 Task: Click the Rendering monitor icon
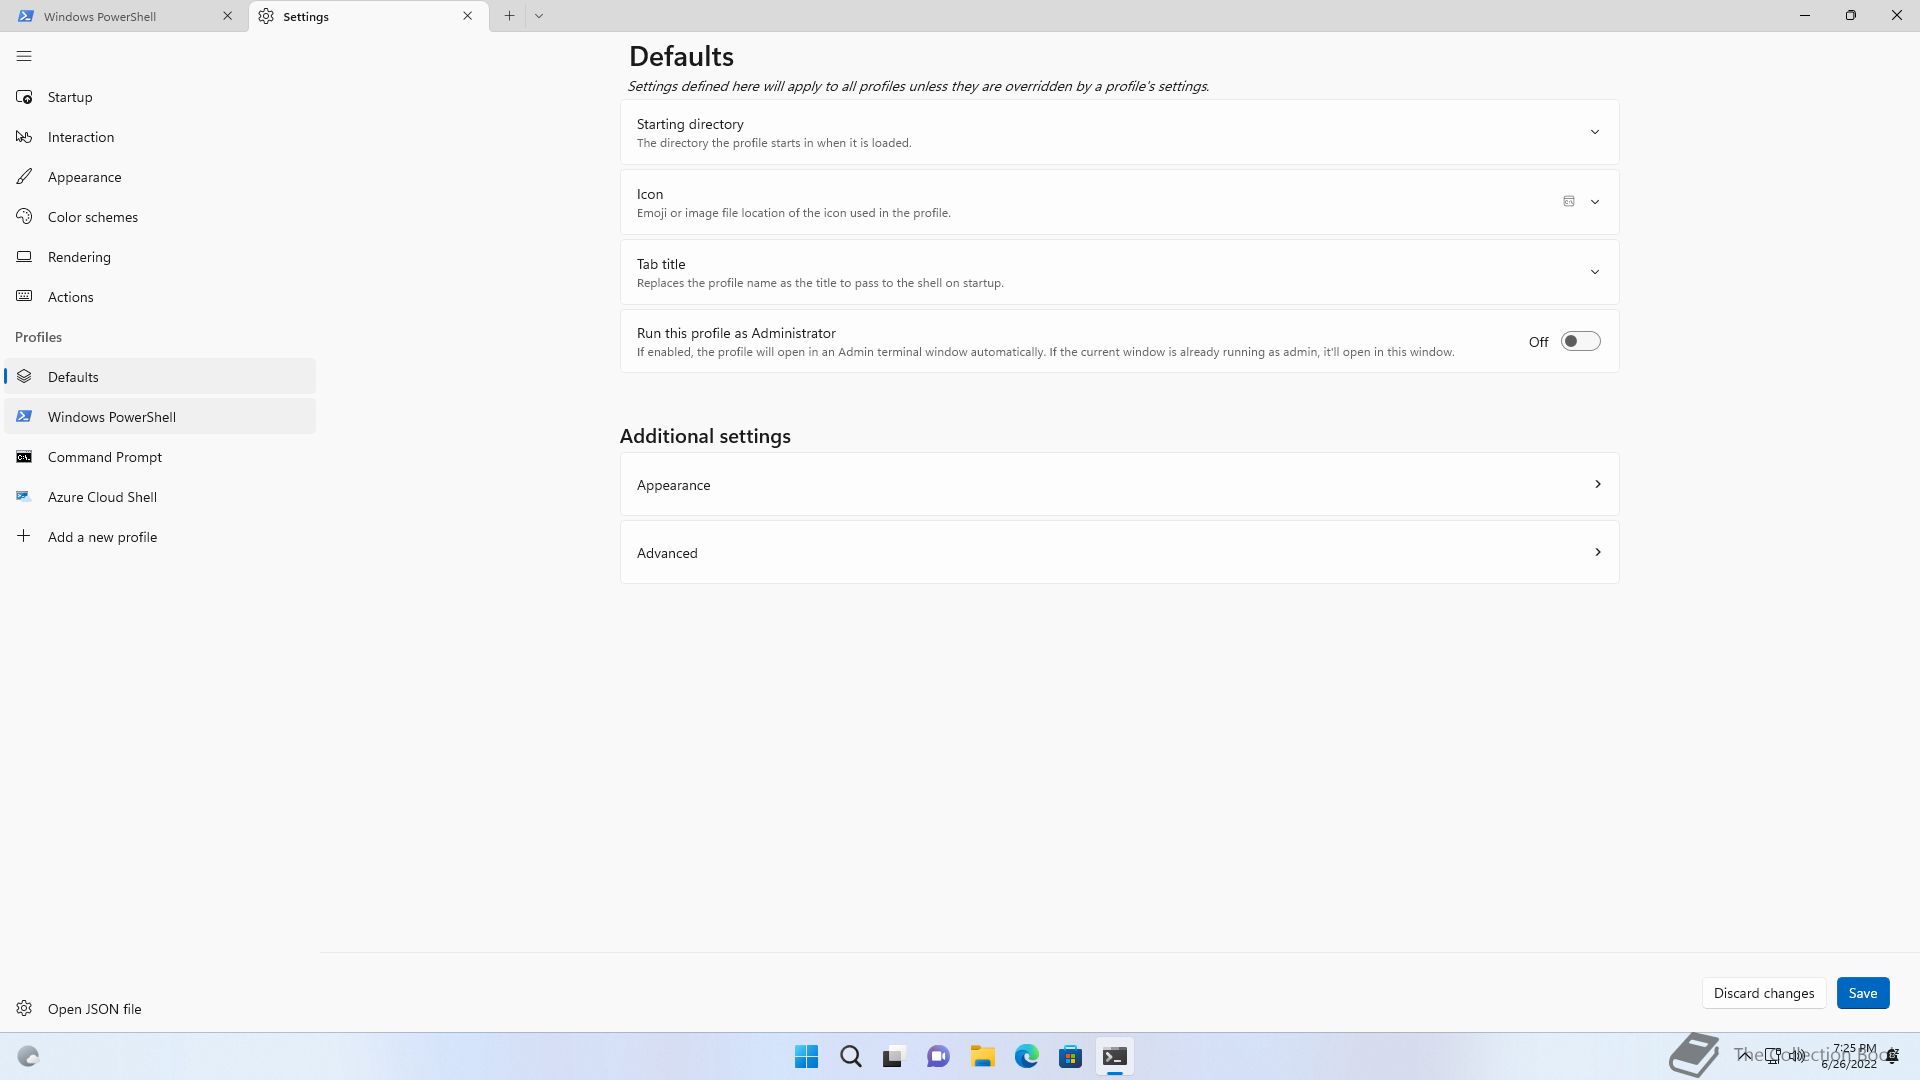click(24, 257)
